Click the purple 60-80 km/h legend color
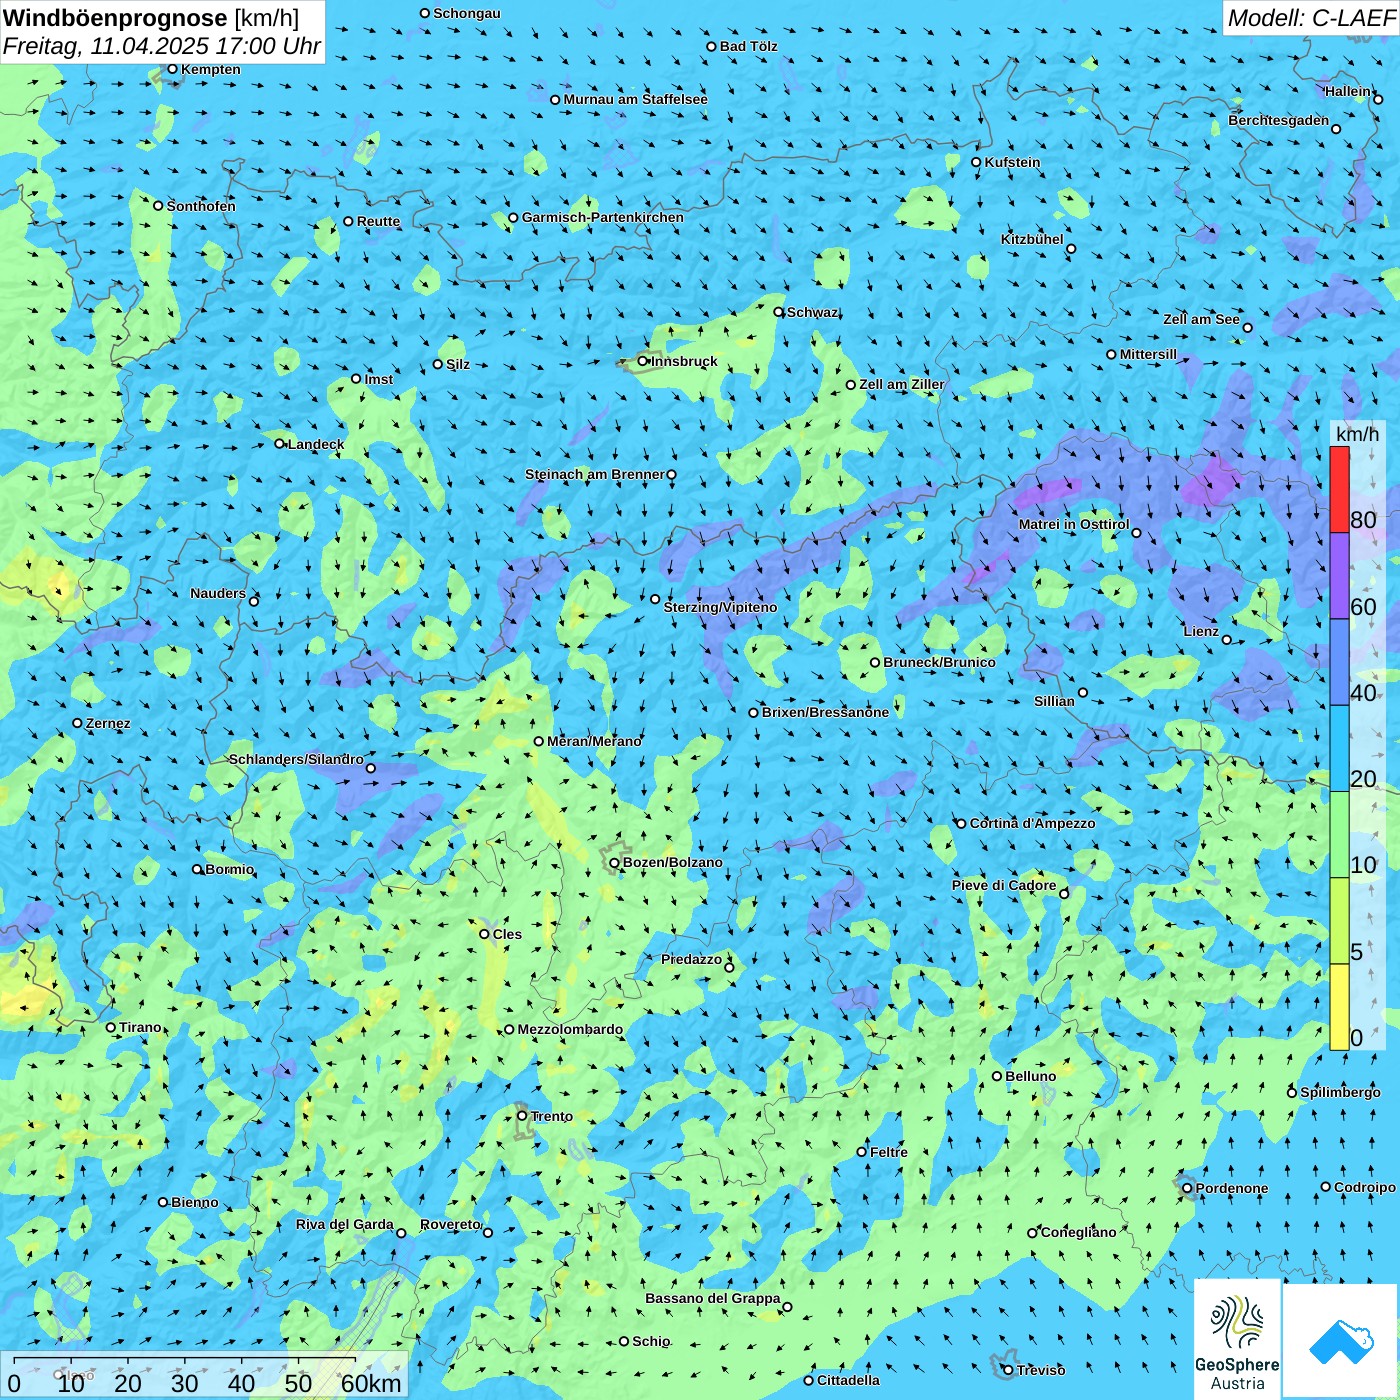Viewport: 1400px width, 1400px height. 1339,576
